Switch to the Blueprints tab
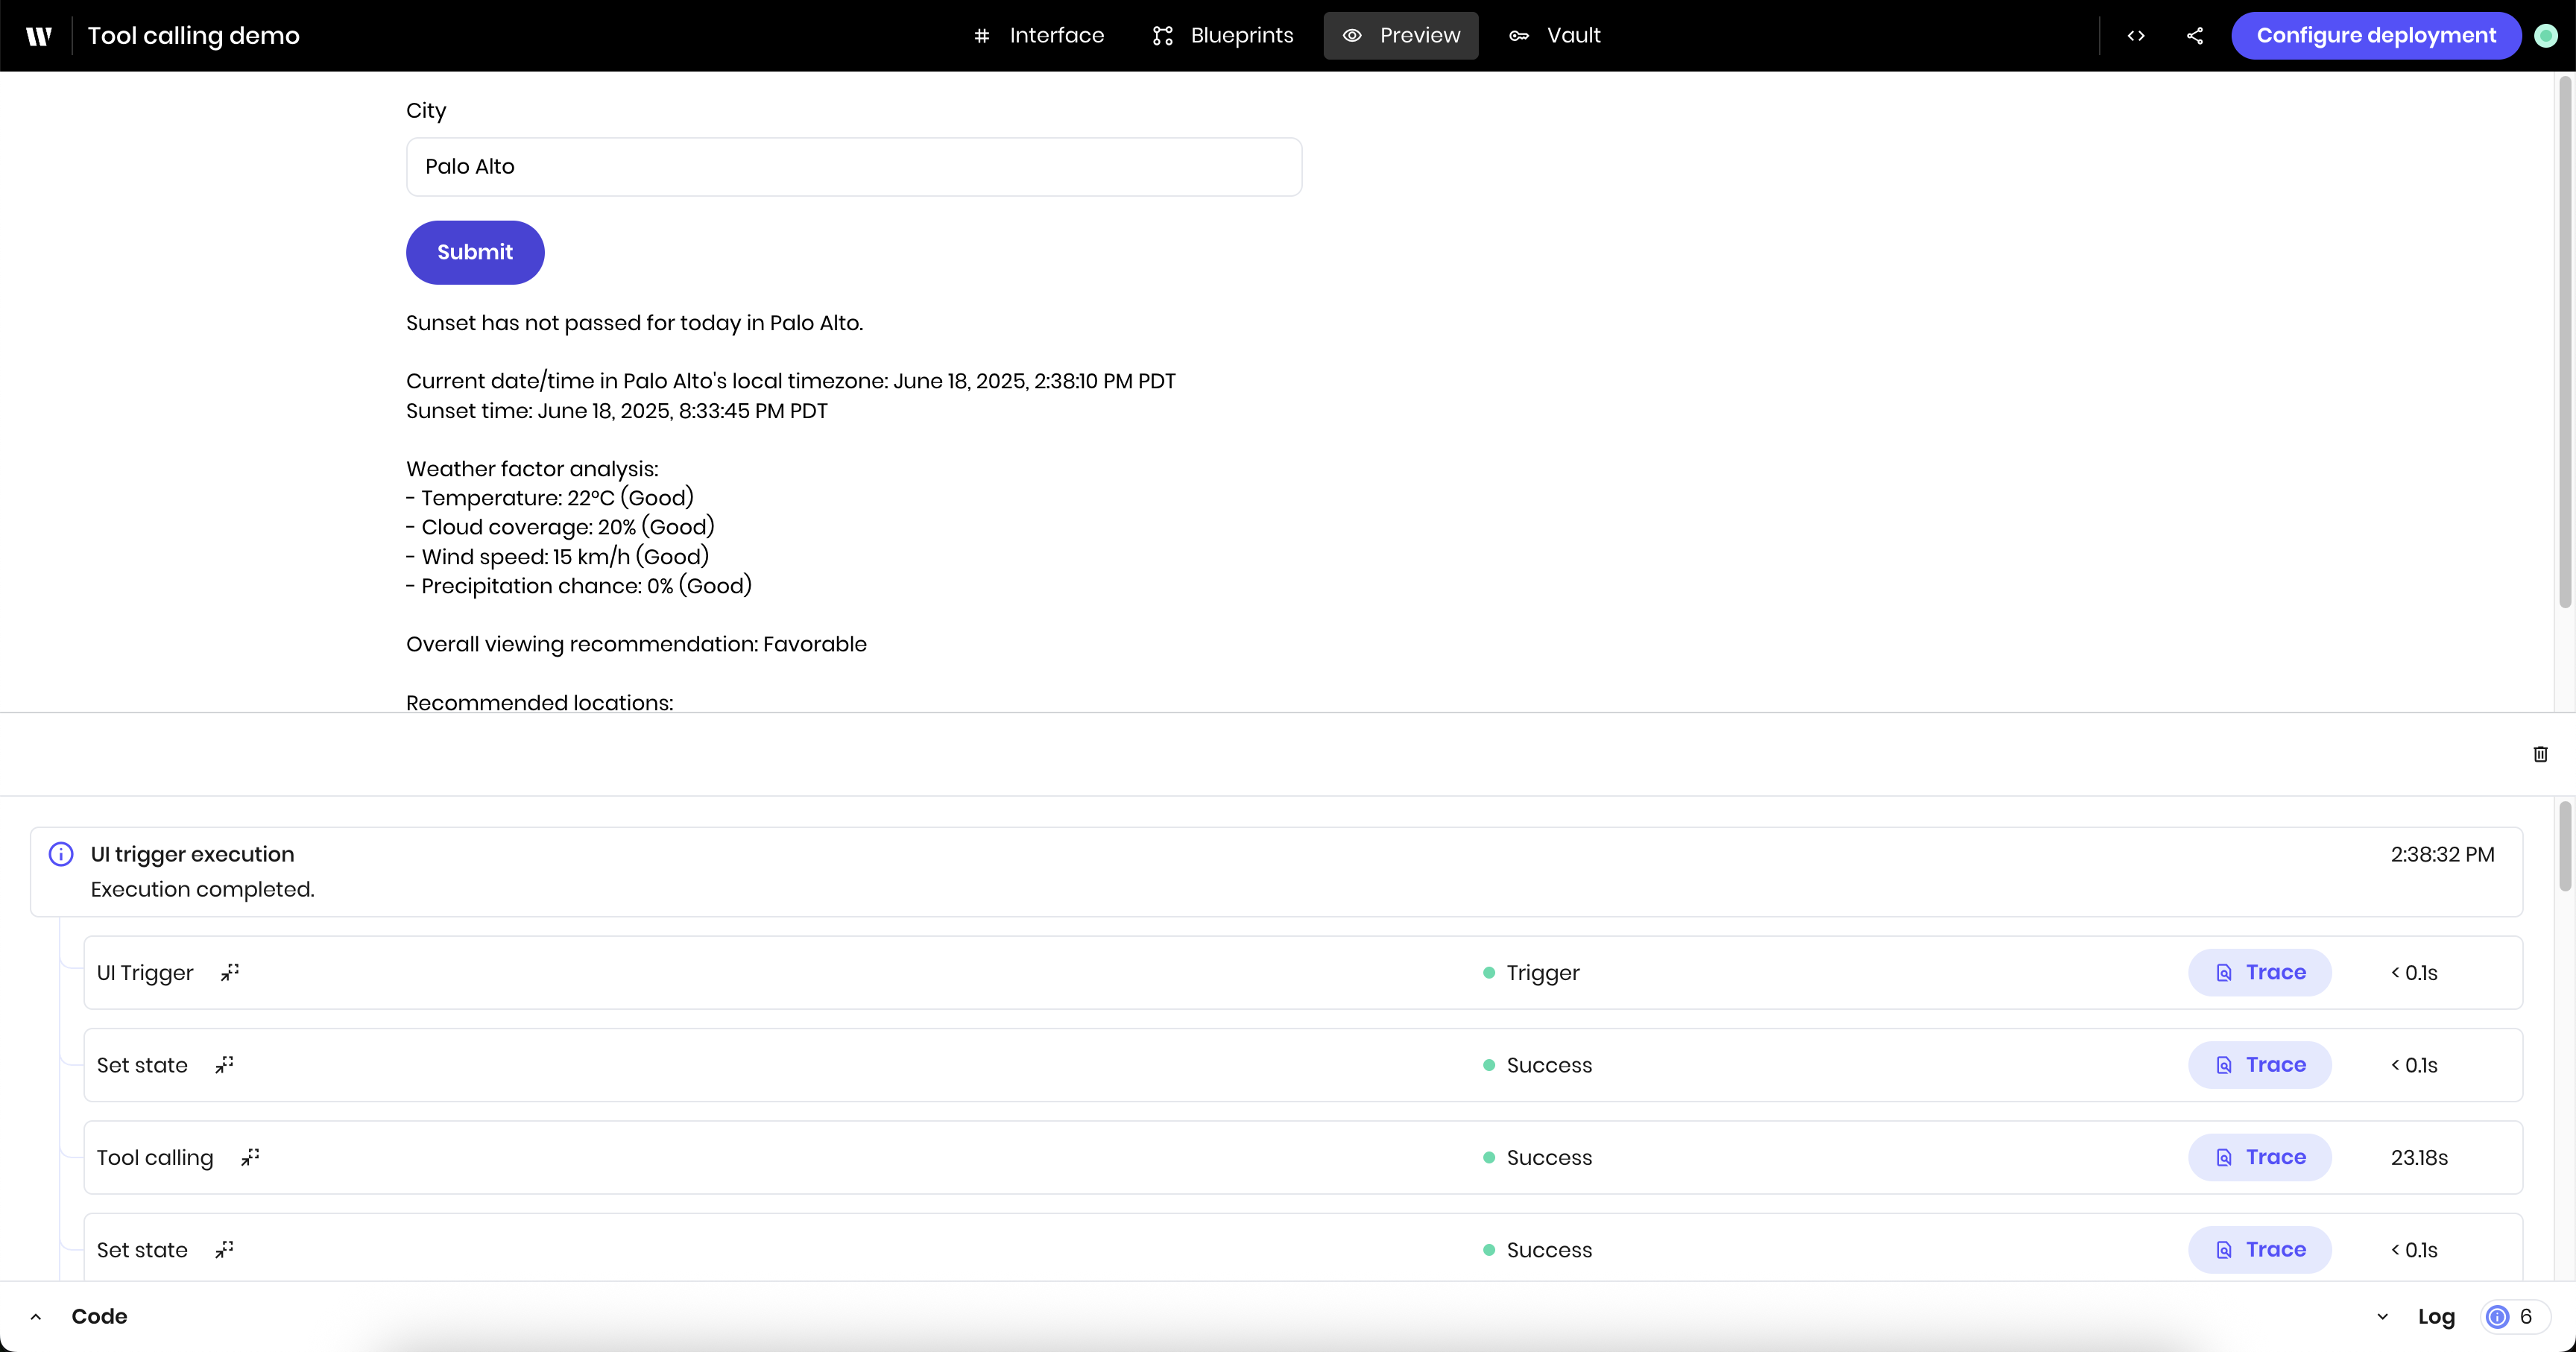This screenshot has height=1352, width=2576. click(1223, 36)
